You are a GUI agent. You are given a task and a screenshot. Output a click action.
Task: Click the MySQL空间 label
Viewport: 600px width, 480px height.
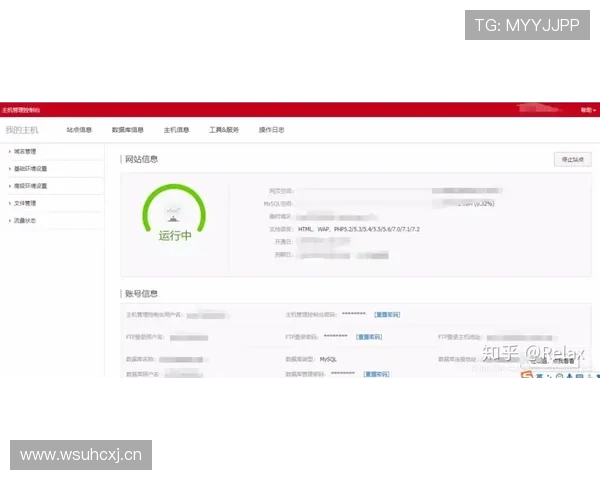point(278,204)
